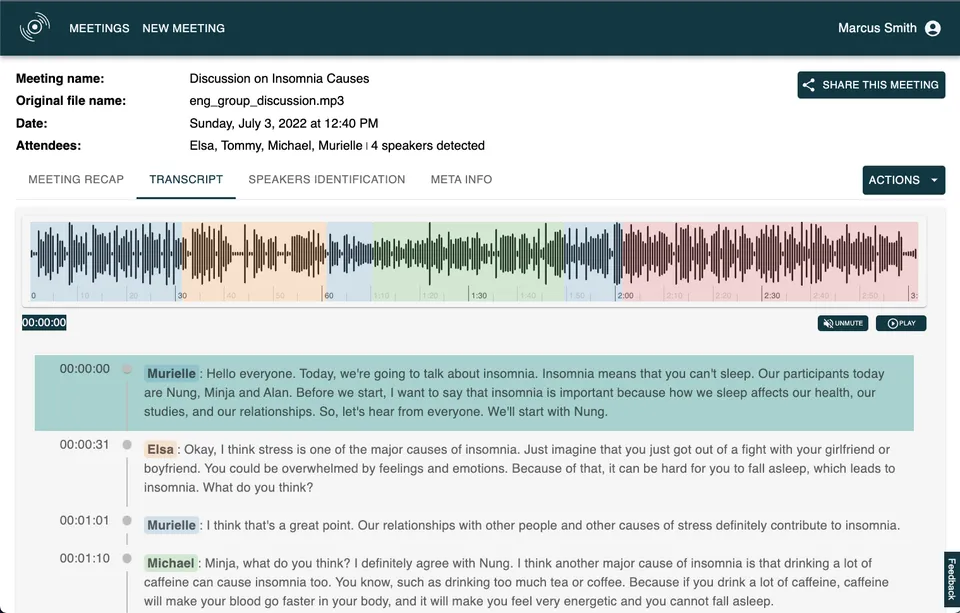
Task: Jump to timestamp 00:01:01
Action: [84, 521]
